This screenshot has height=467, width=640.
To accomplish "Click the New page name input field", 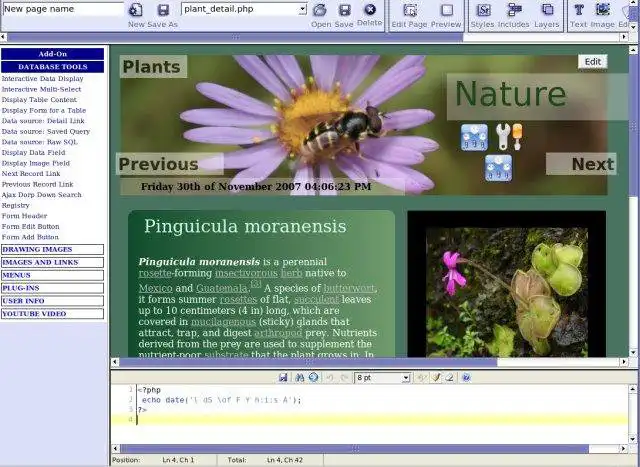I will tap(61, 9).
